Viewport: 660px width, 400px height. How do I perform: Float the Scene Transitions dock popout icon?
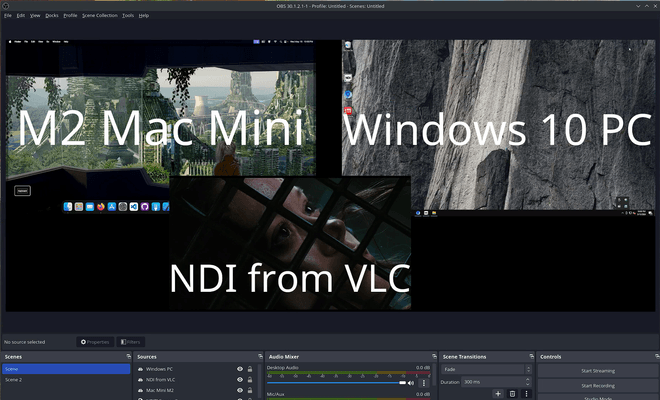(532, 357)
